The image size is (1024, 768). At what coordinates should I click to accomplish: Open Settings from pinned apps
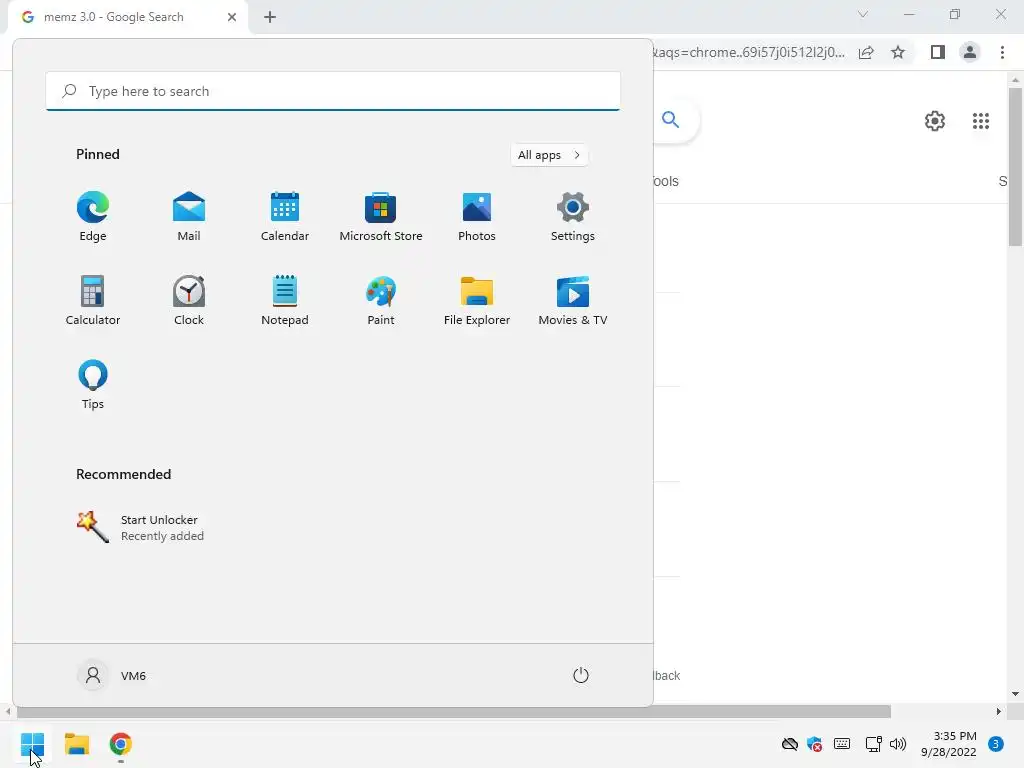(573, 217)
